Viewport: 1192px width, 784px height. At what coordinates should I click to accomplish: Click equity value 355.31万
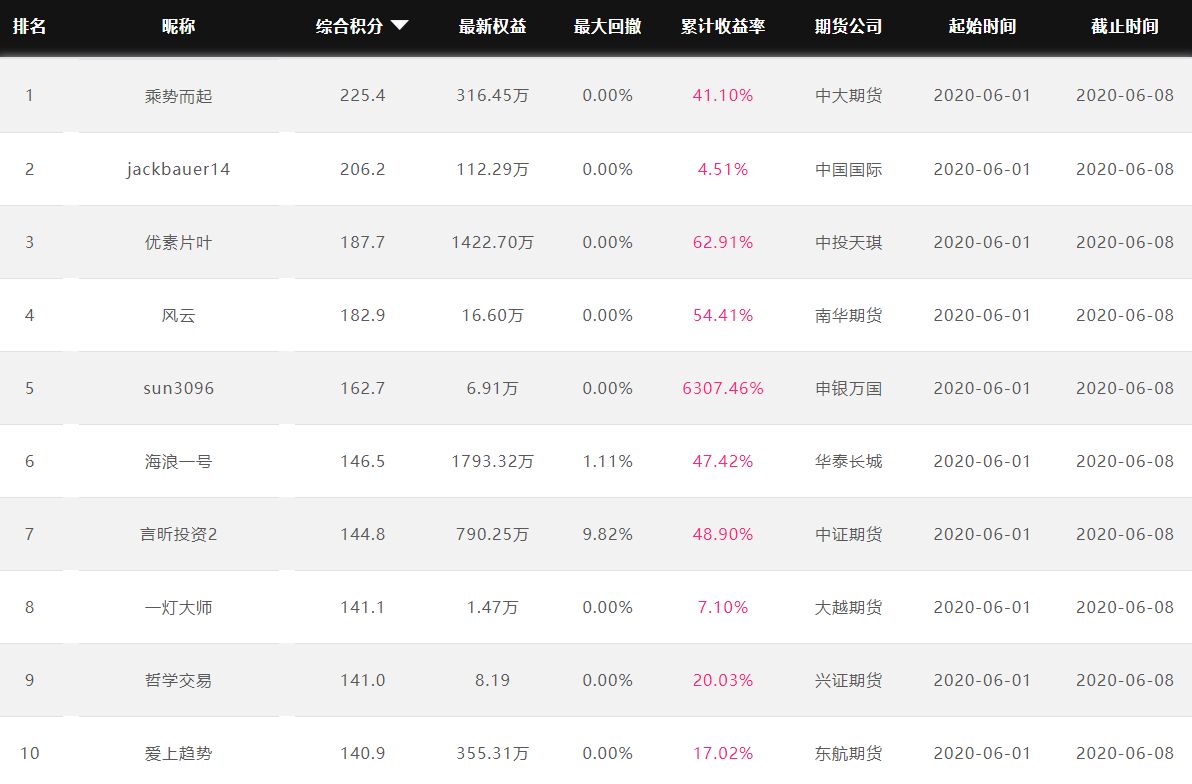[493, 753]
